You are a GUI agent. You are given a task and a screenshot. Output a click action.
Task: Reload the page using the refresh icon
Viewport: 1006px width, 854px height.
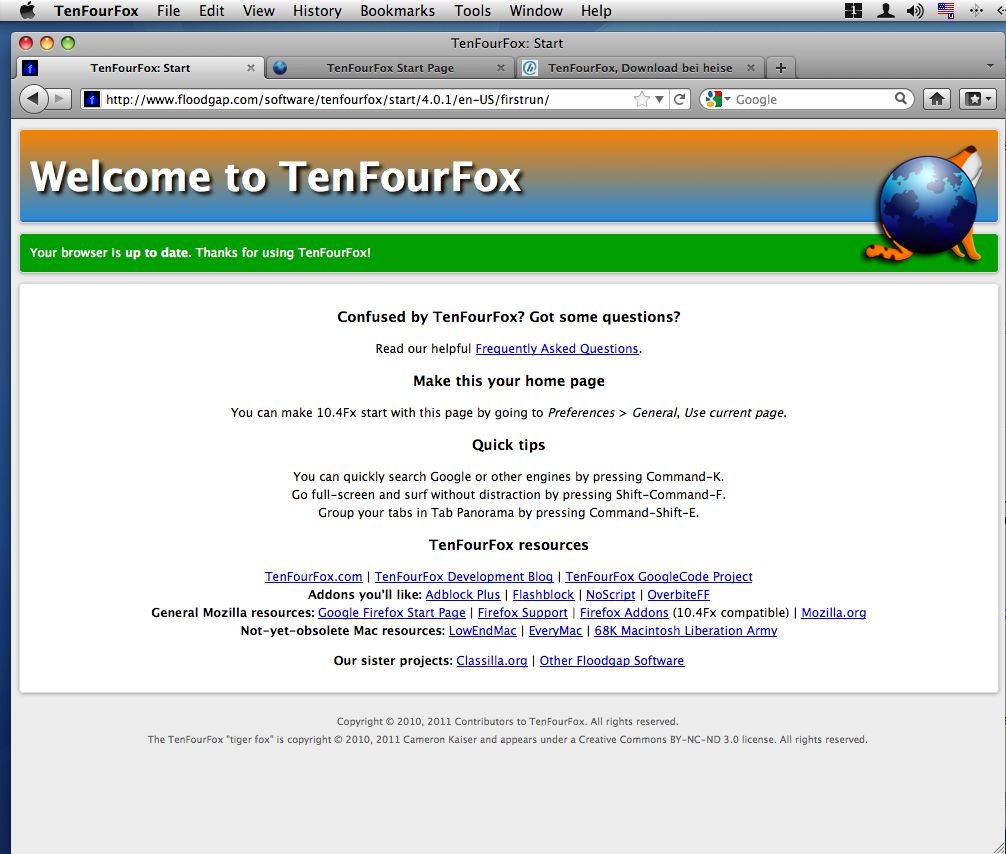click(679, 99)
